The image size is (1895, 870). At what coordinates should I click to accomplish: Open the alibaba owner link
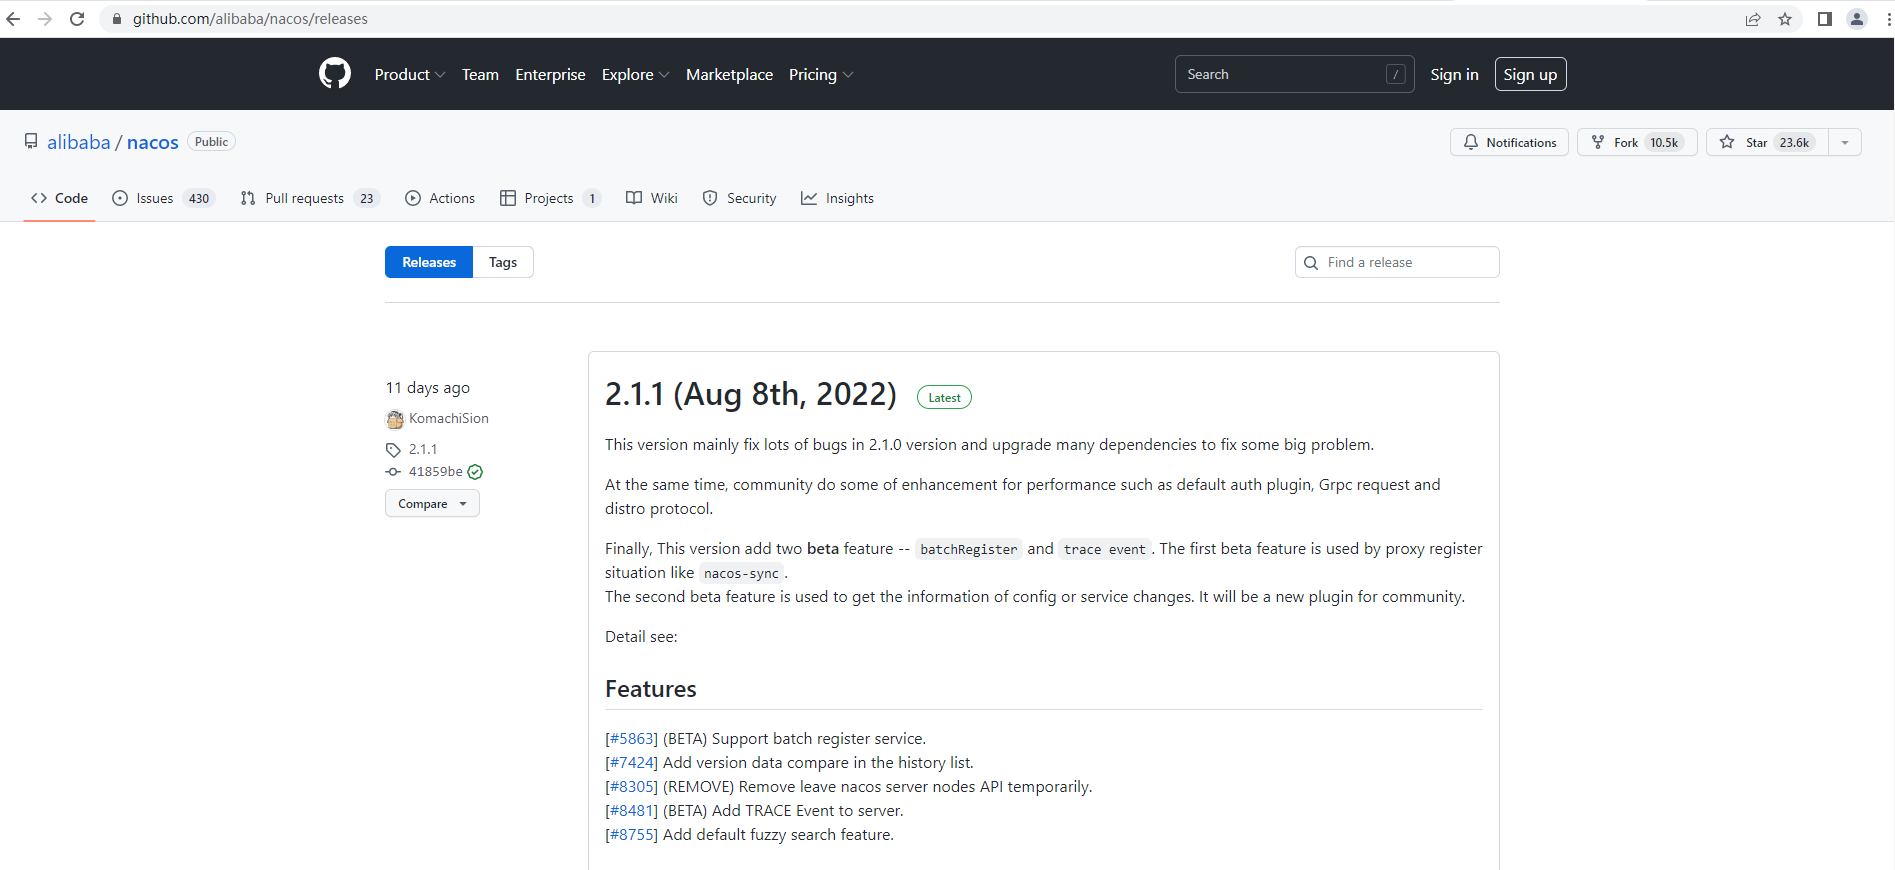[x=78, y=142]
